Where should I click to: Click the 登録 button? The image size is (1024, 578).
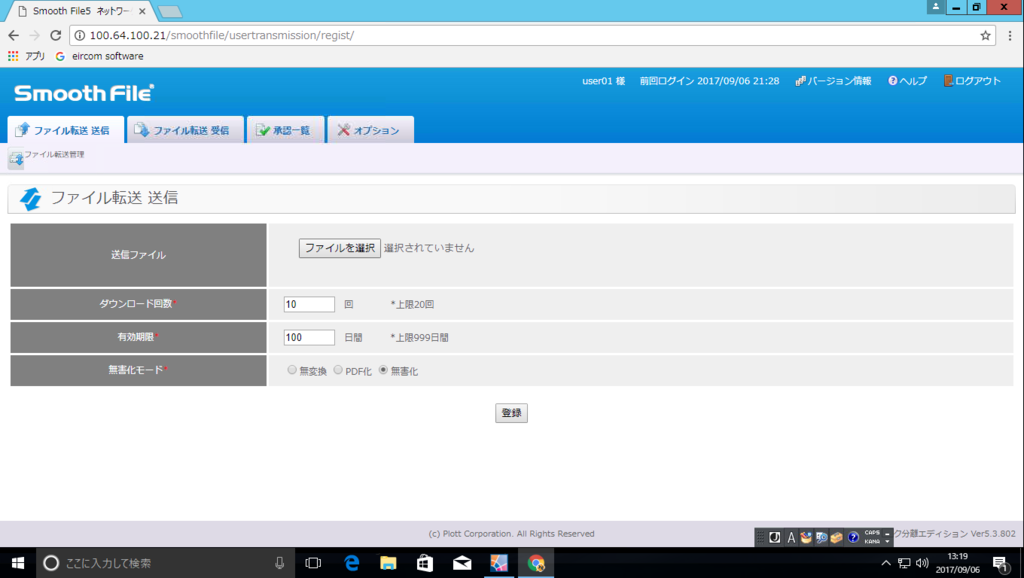pyautogui.click(x=511, y=412)
